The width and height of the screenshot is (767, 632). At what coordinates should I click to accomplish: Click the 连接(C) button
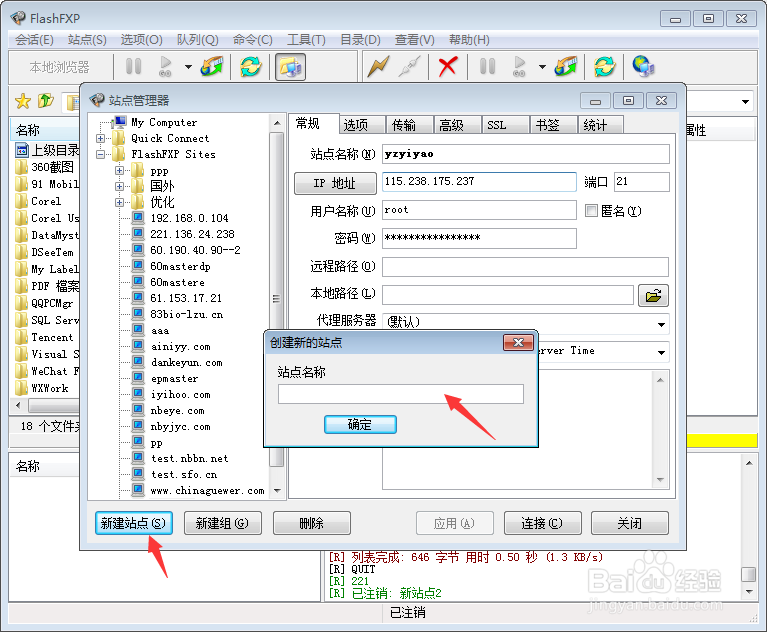point(542,523)
